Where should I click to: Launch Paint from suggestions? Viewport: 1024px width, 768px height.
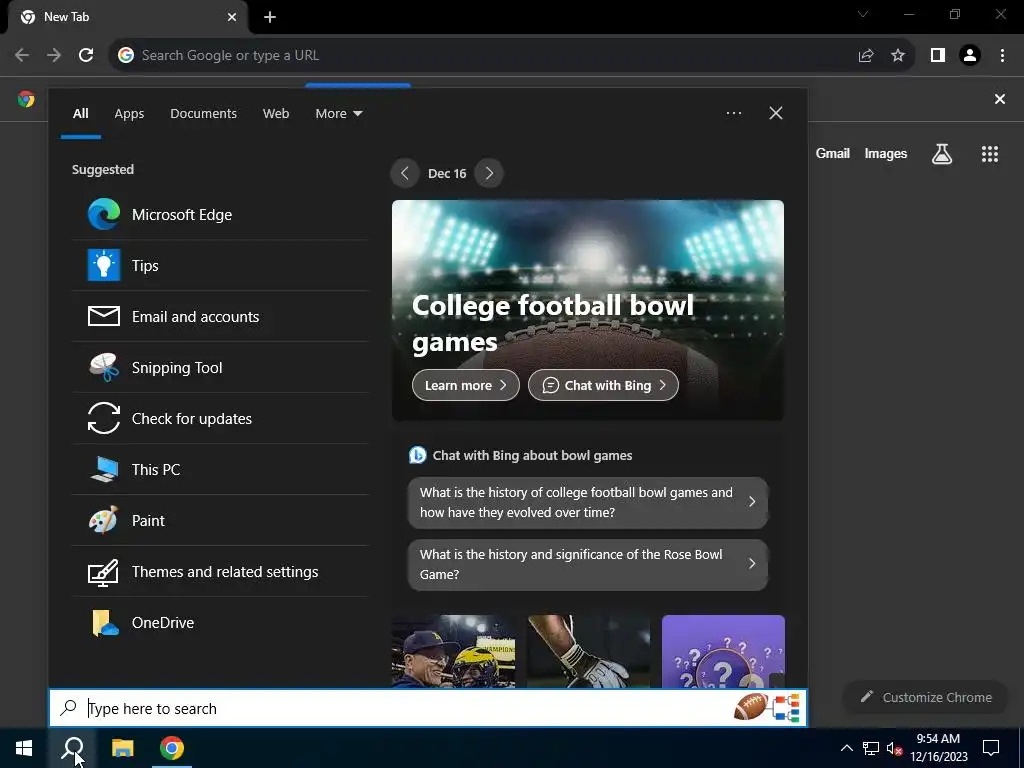click(x=220, y=520)
